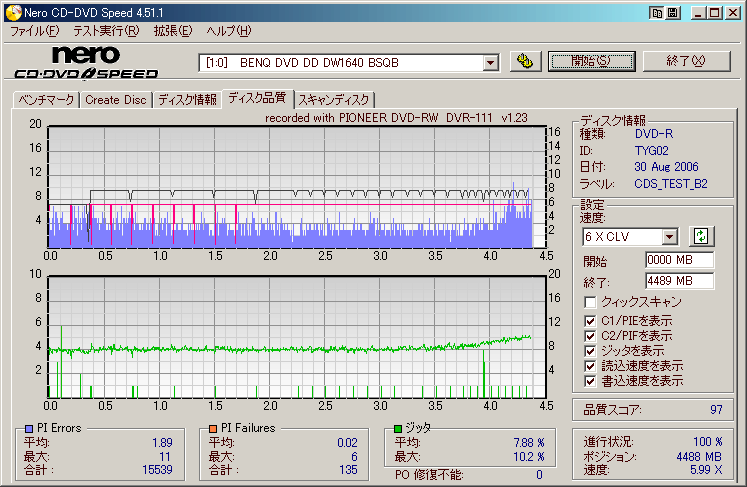Switch to the Create Disc tab
747x487 pixels.
tap(116, 100)
